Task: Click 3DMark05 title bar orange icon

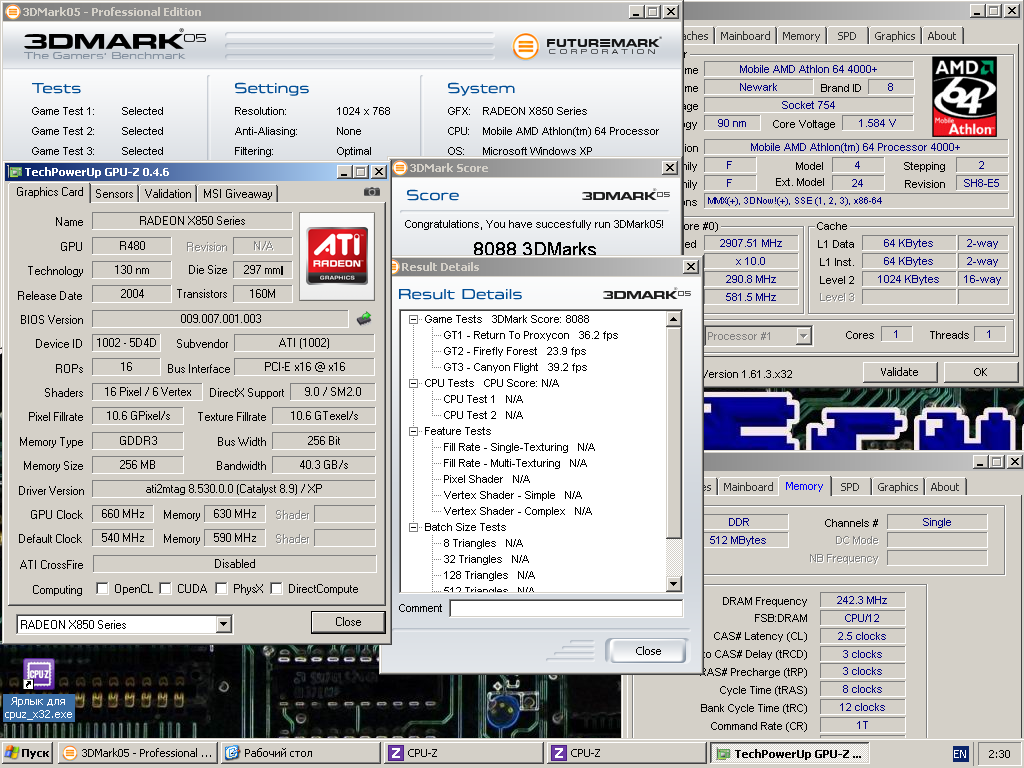Action: pyautogui.click(x=12, y=11)
